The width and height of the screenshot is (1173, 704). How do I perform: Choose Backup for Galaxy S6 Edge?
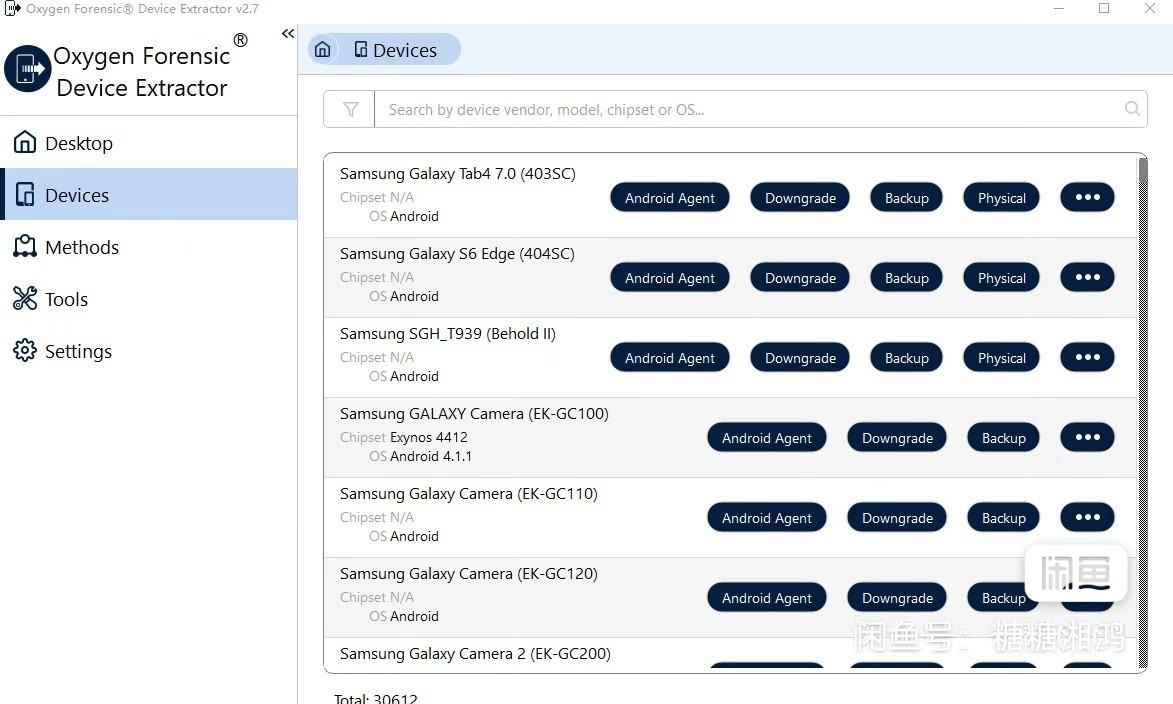tap(907, 278)
